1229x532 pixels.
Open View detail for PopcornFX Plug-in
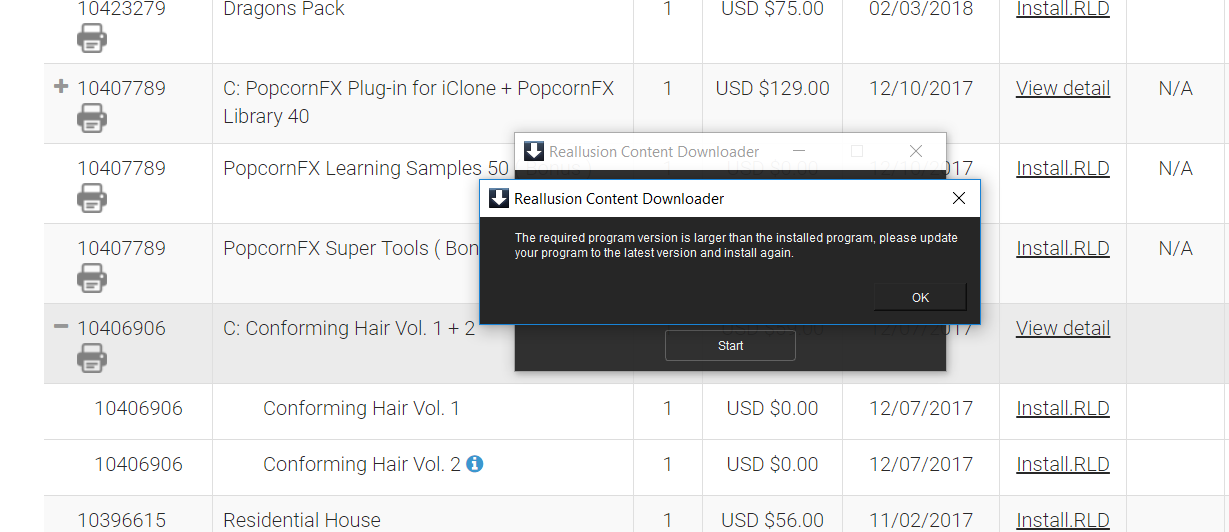[1062, 88]
